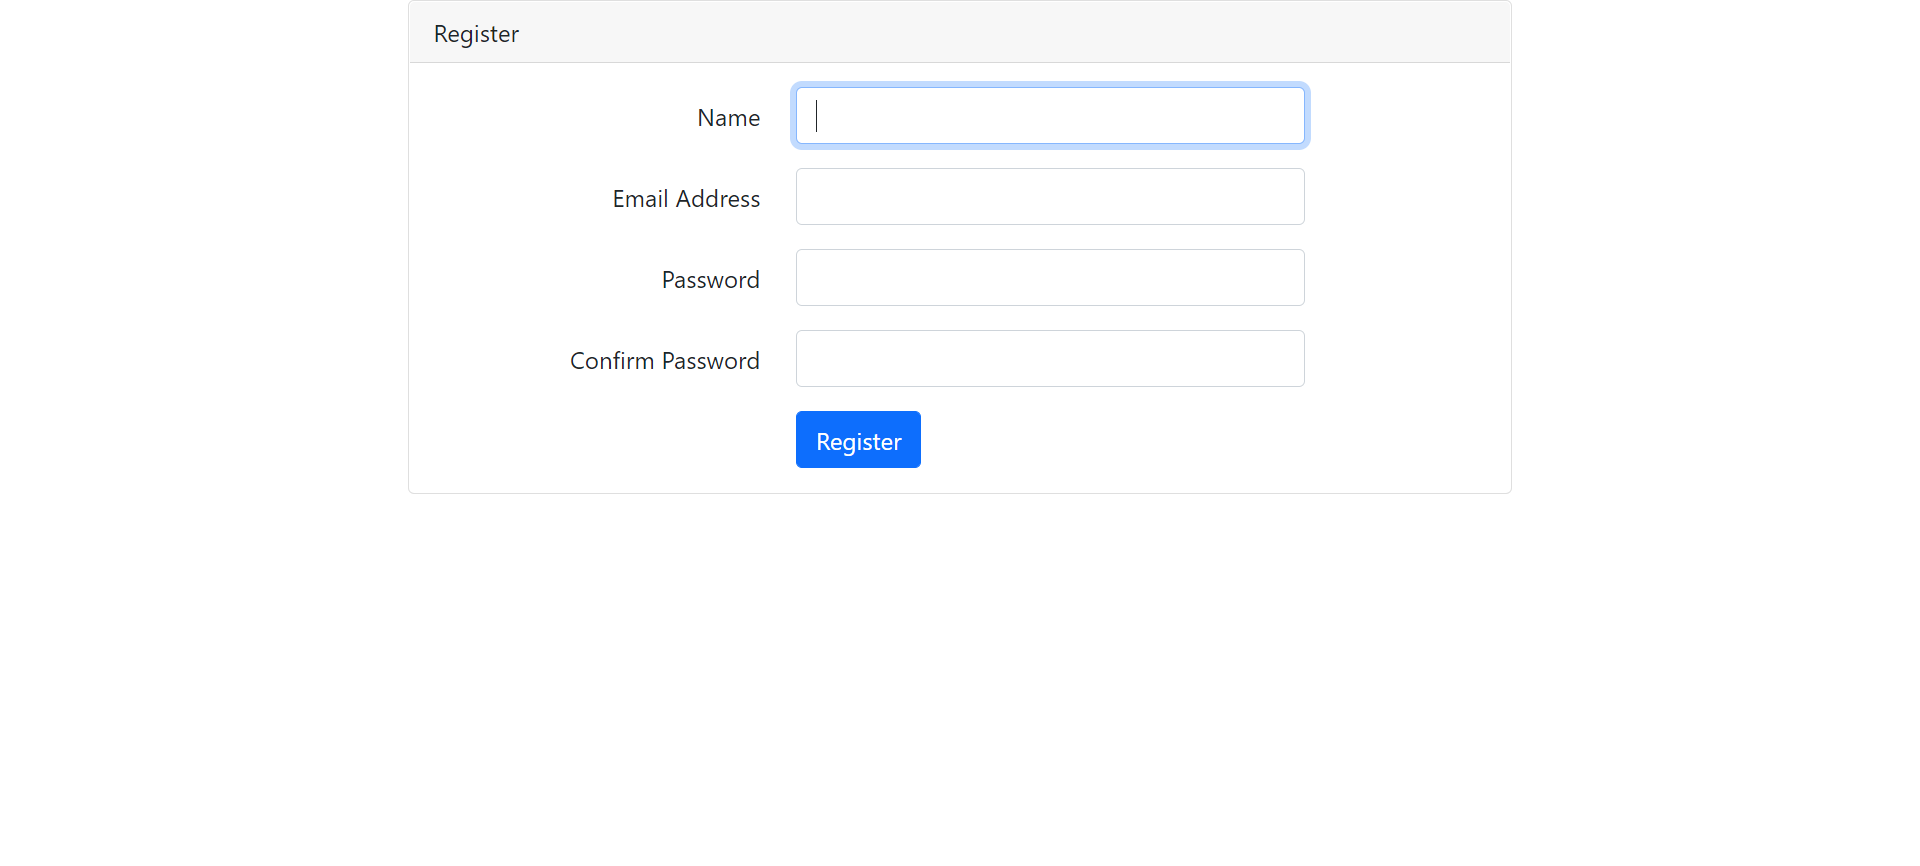Click the "Name" field label

tap(728, 118)
